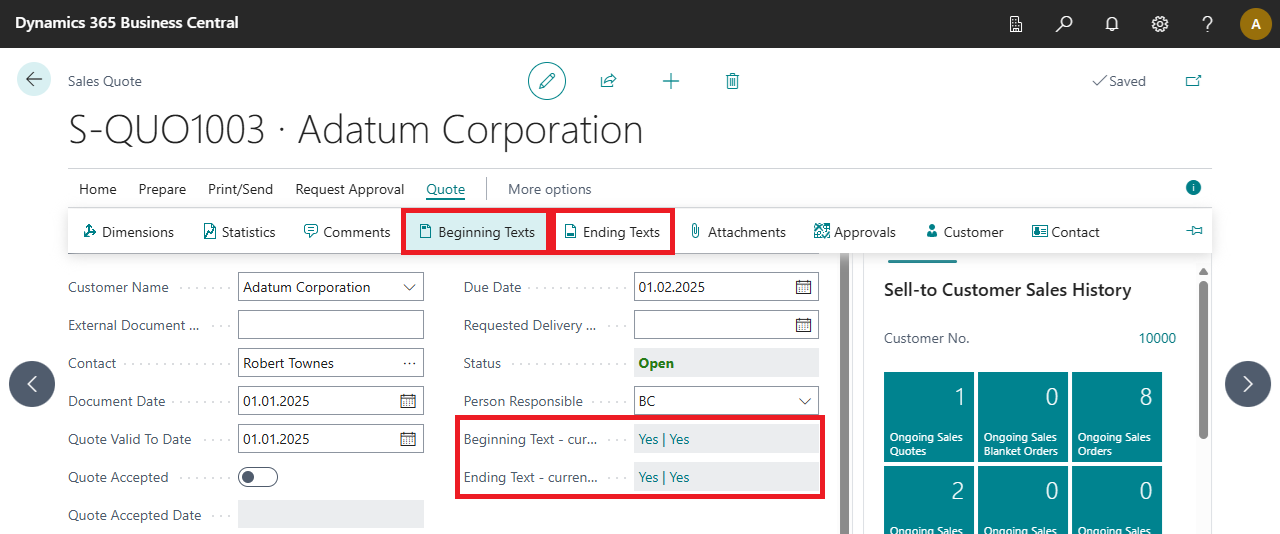Click the back arrow button
Viewport: 1280px width, 534px height.
click(x=34, y=80)
